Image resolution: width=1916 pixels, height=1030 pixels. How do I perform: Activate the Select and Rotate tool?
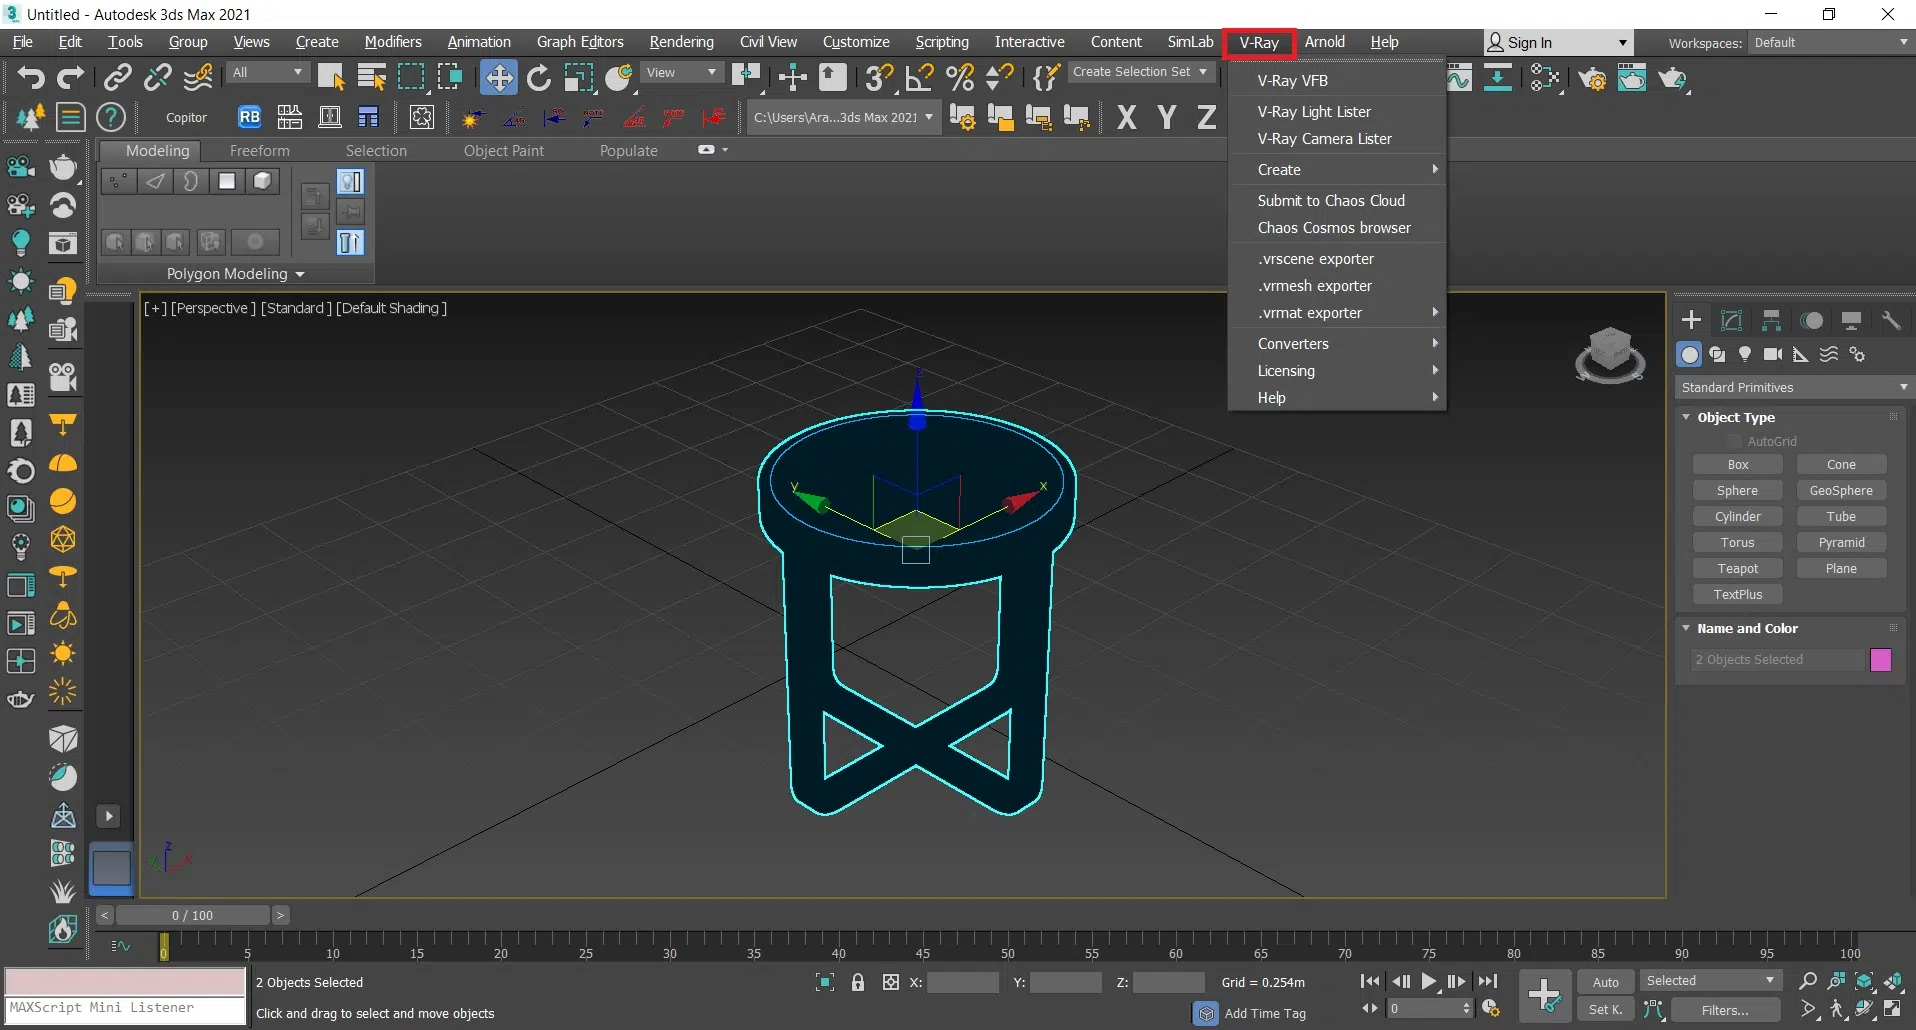538,77
